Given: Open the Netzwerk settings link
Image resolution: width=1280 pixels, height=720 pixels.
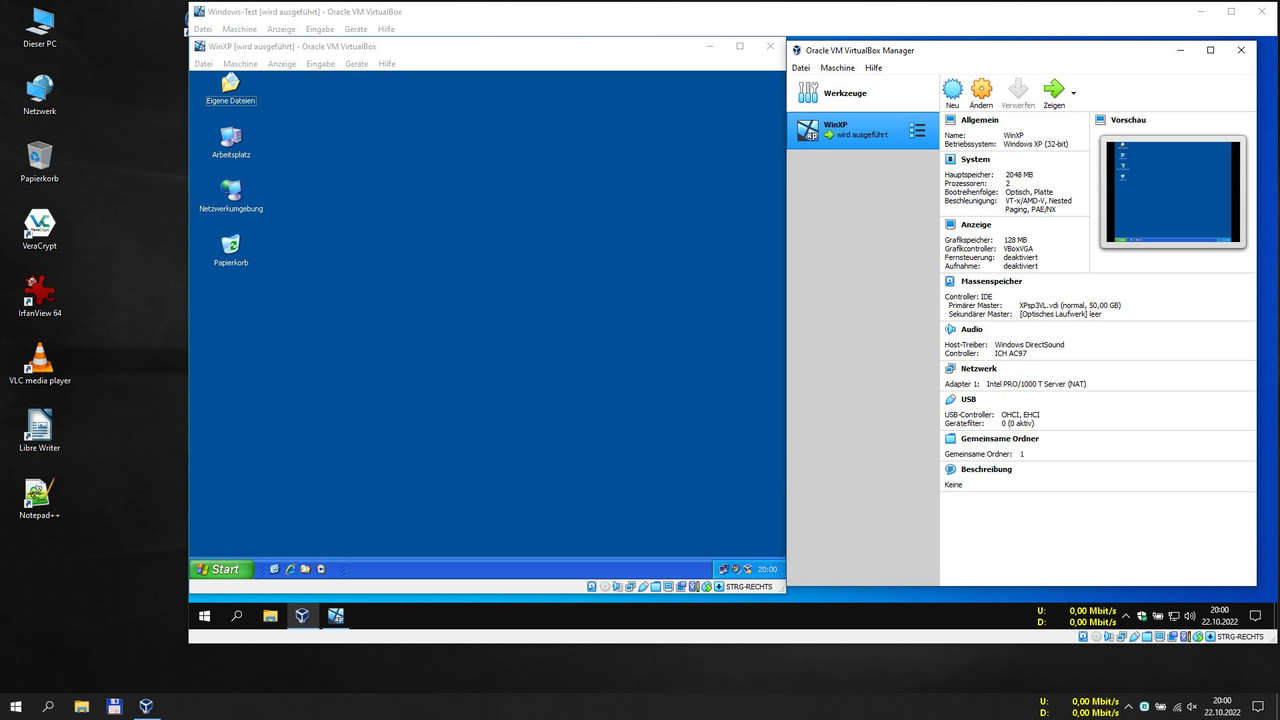Looking at the screenshot, I should (x=979, y=369).
